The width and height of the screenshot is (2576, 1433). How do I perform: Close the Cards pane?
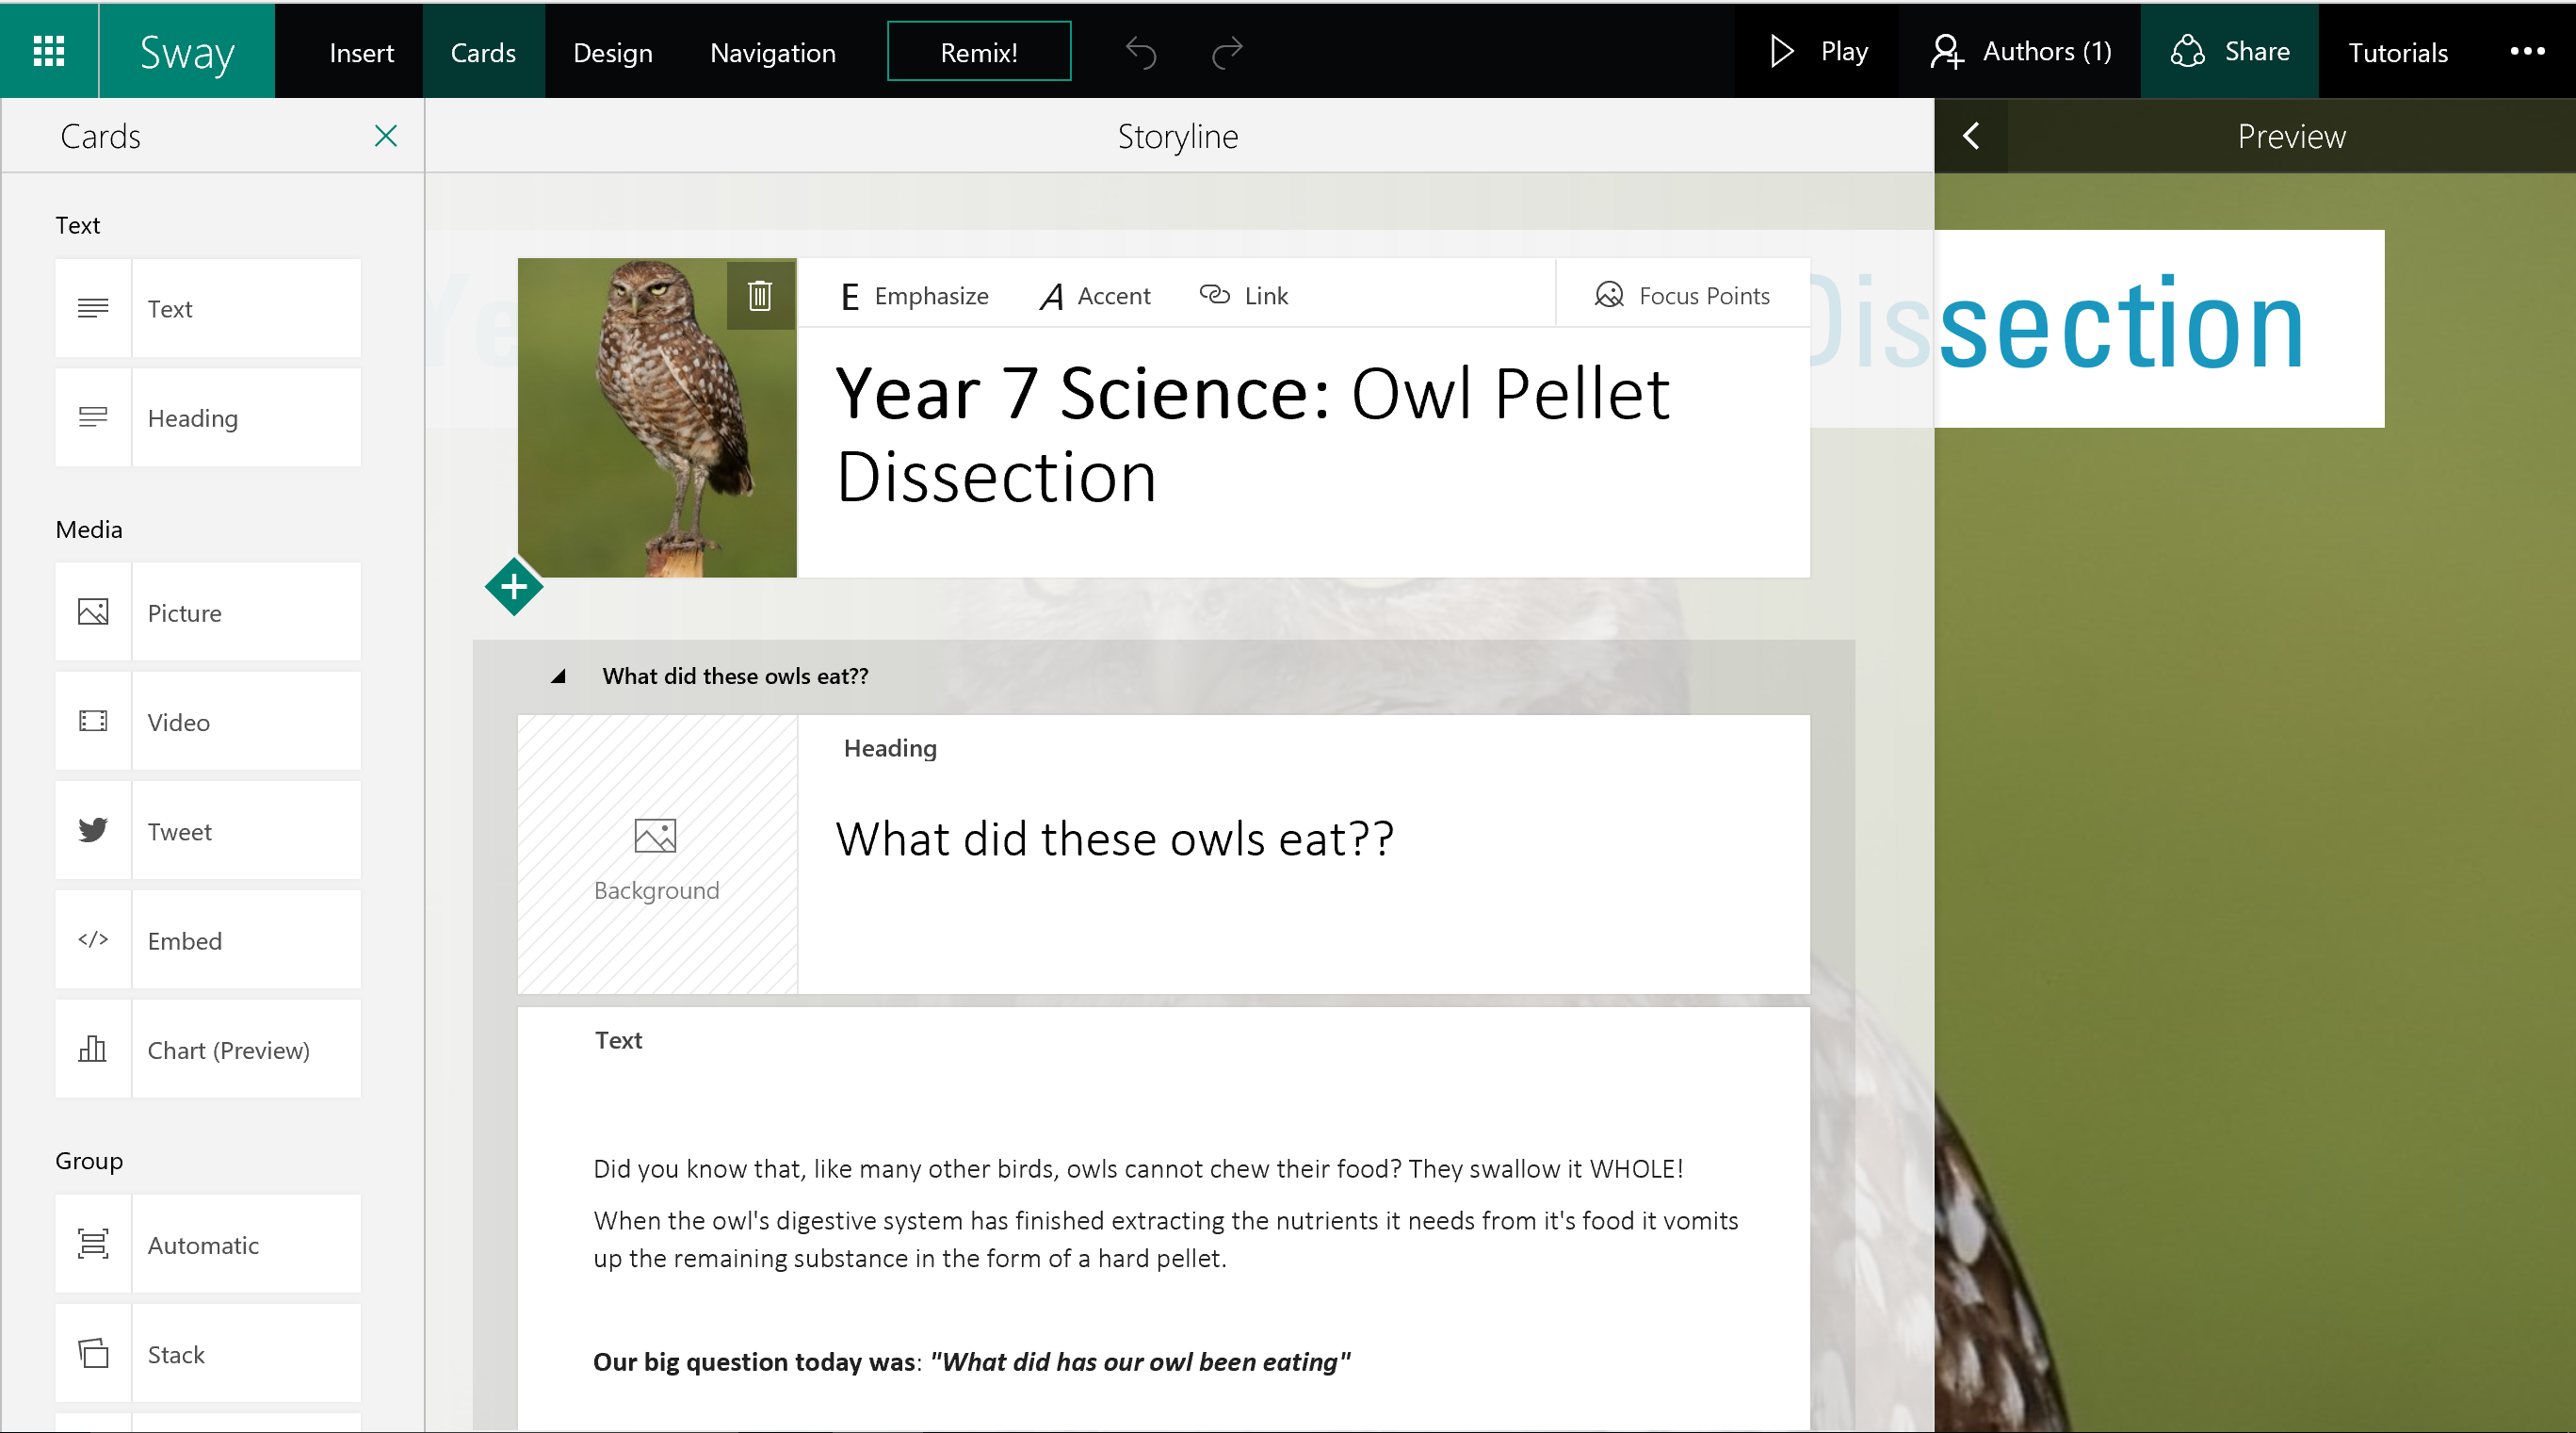(x=385, y=136)
